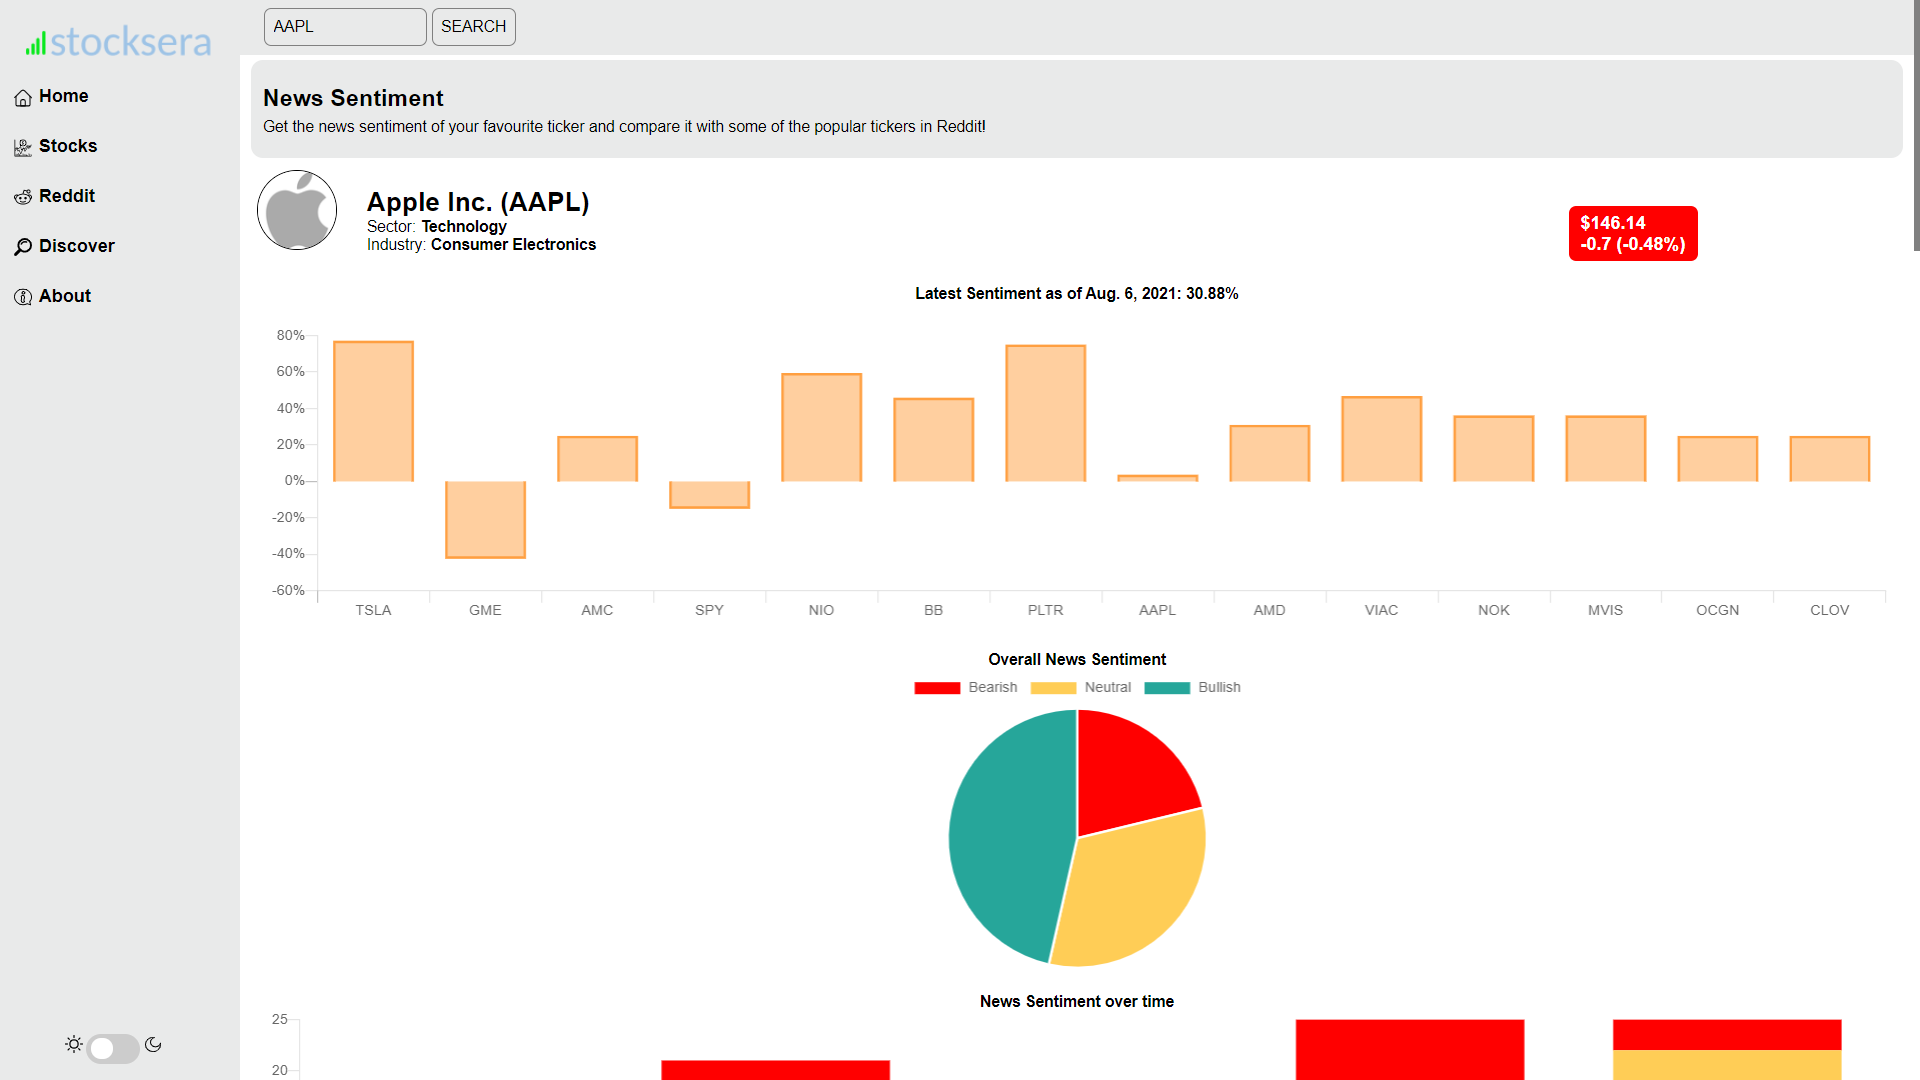
Task: Open the Stocks menu item
Action: click(68, 146)
